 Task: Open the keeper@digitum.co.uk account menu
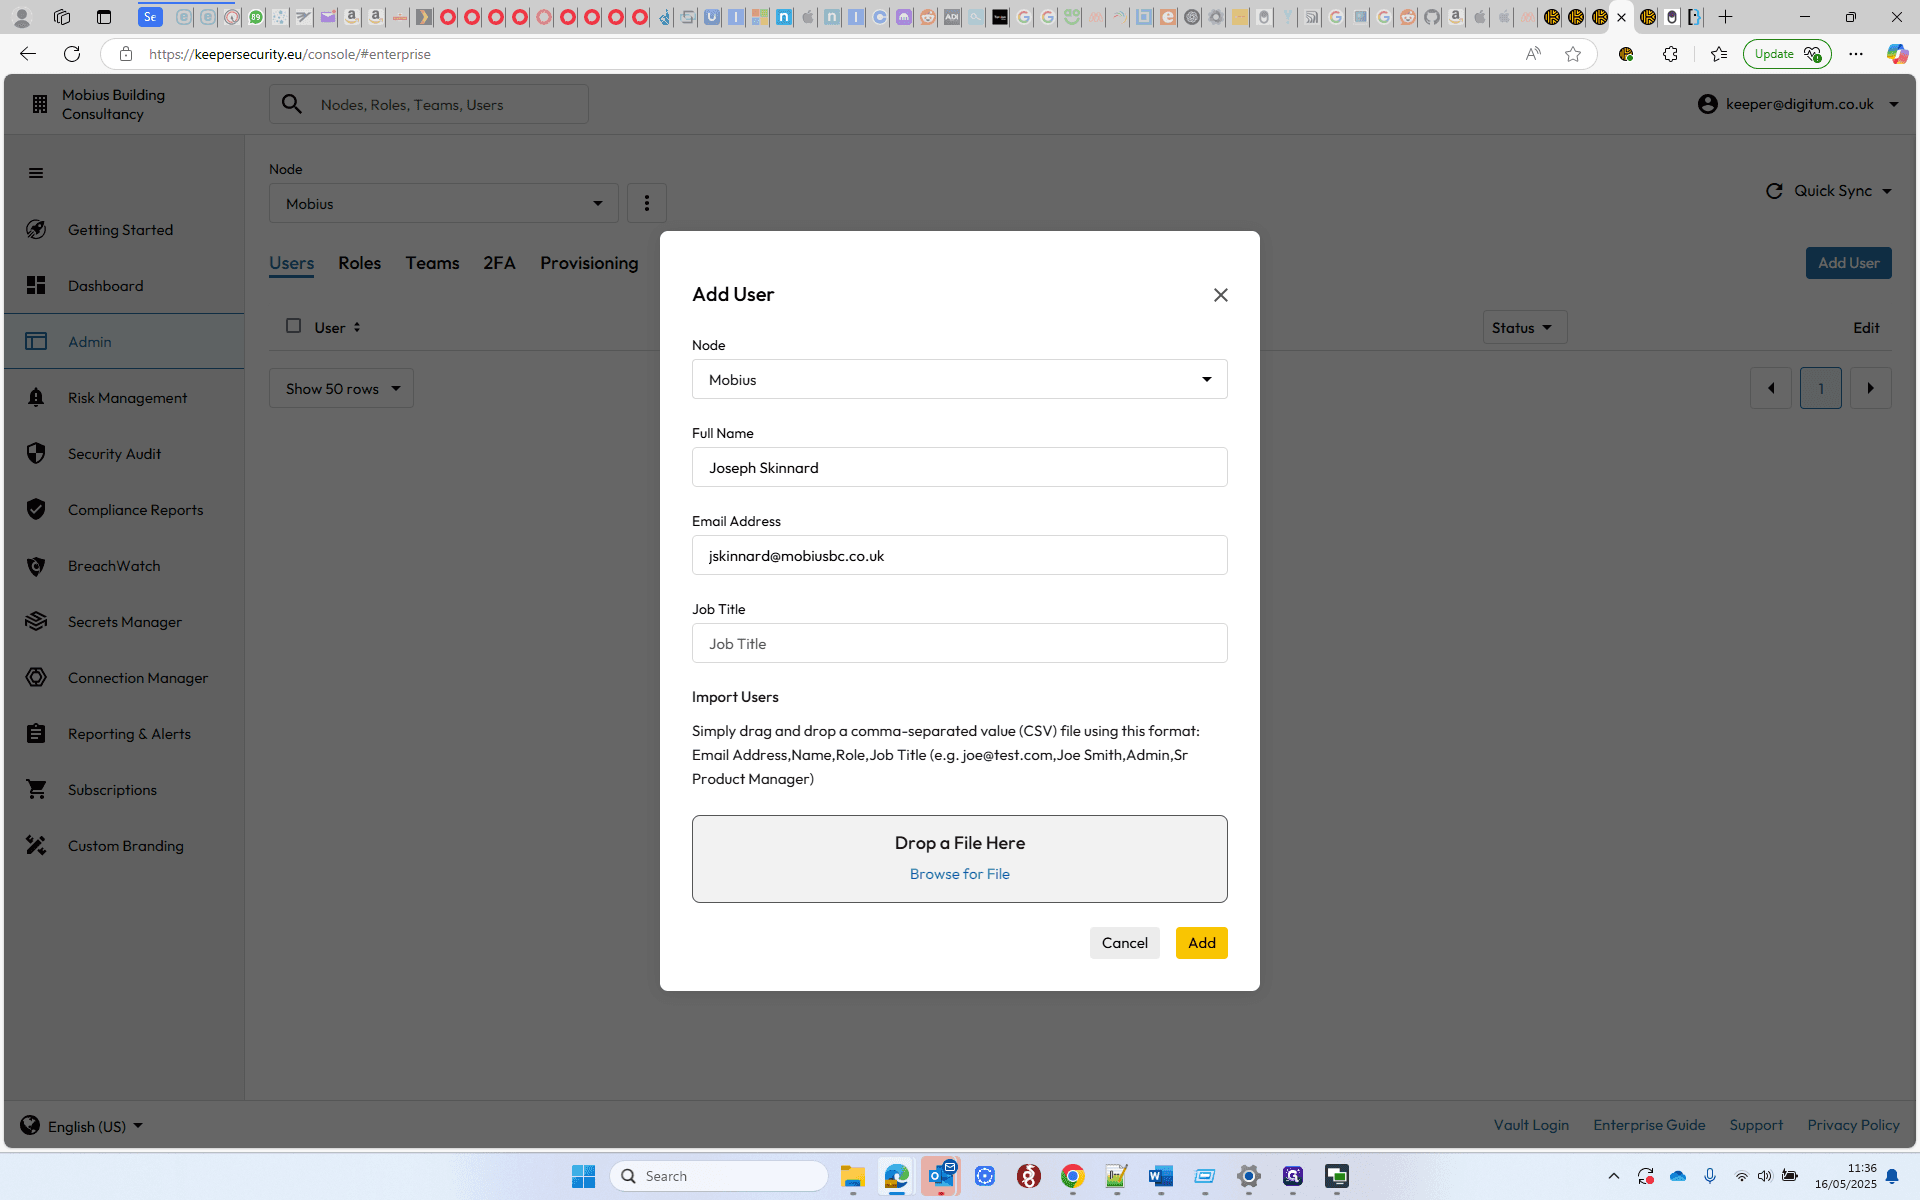coord(1798,104)
